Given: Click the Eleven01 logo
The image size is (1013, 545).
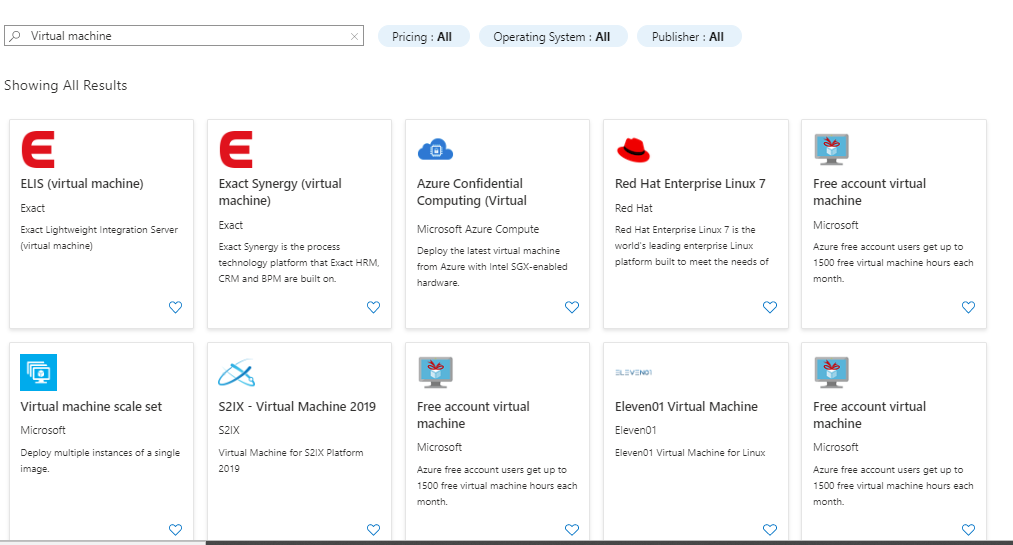Looking at the screenshot, I should pyautogui.click(x=633, y=373).
